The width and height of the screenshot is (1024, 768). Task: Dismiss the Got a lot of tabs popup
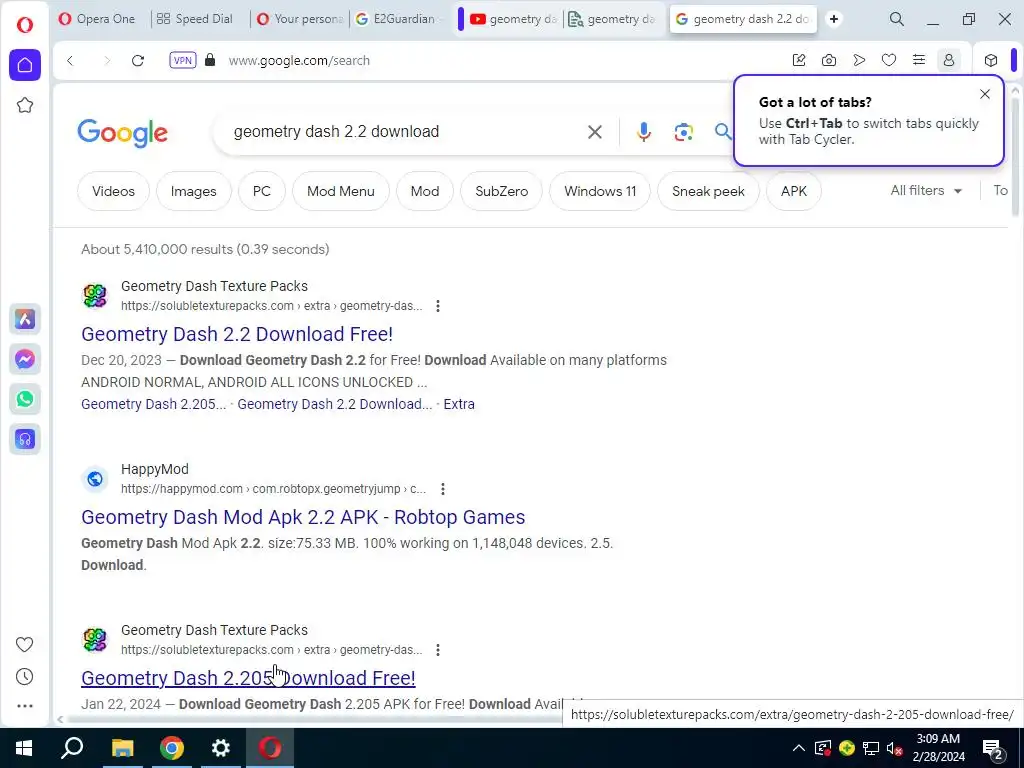(x=985, y=94)
